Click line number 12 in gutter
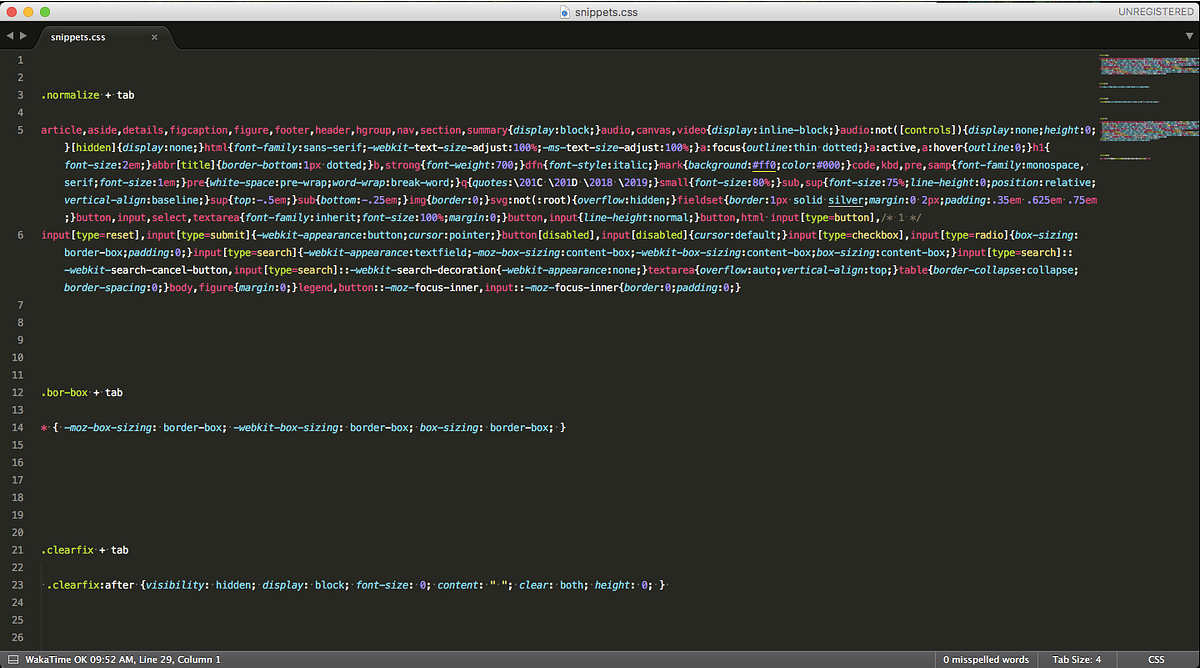1200x668 pixels. click(x=19, y=393)
